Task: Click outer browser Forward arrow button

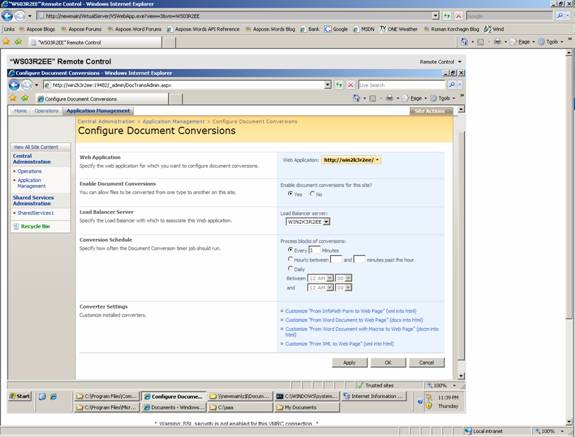Action: click(20, 16)
